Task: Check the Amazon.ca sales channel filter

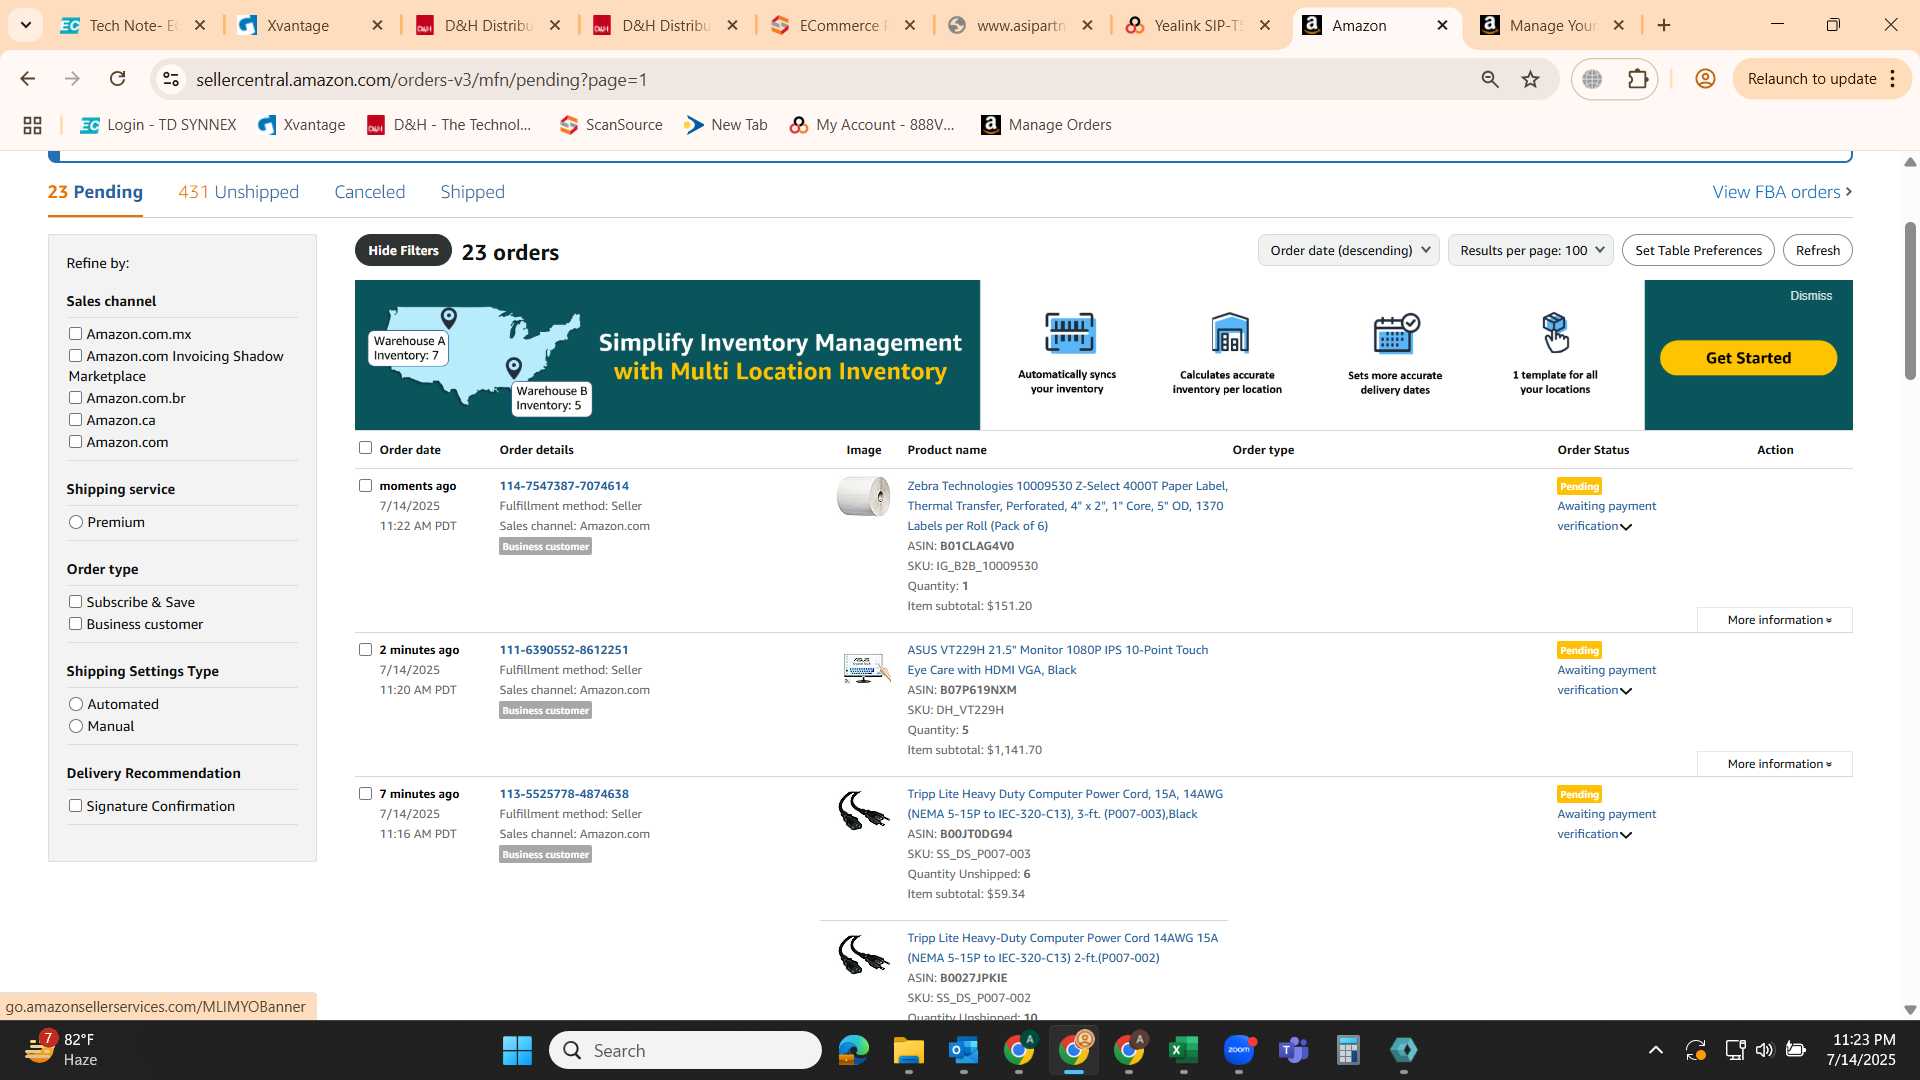Action: tap(75, 419)
